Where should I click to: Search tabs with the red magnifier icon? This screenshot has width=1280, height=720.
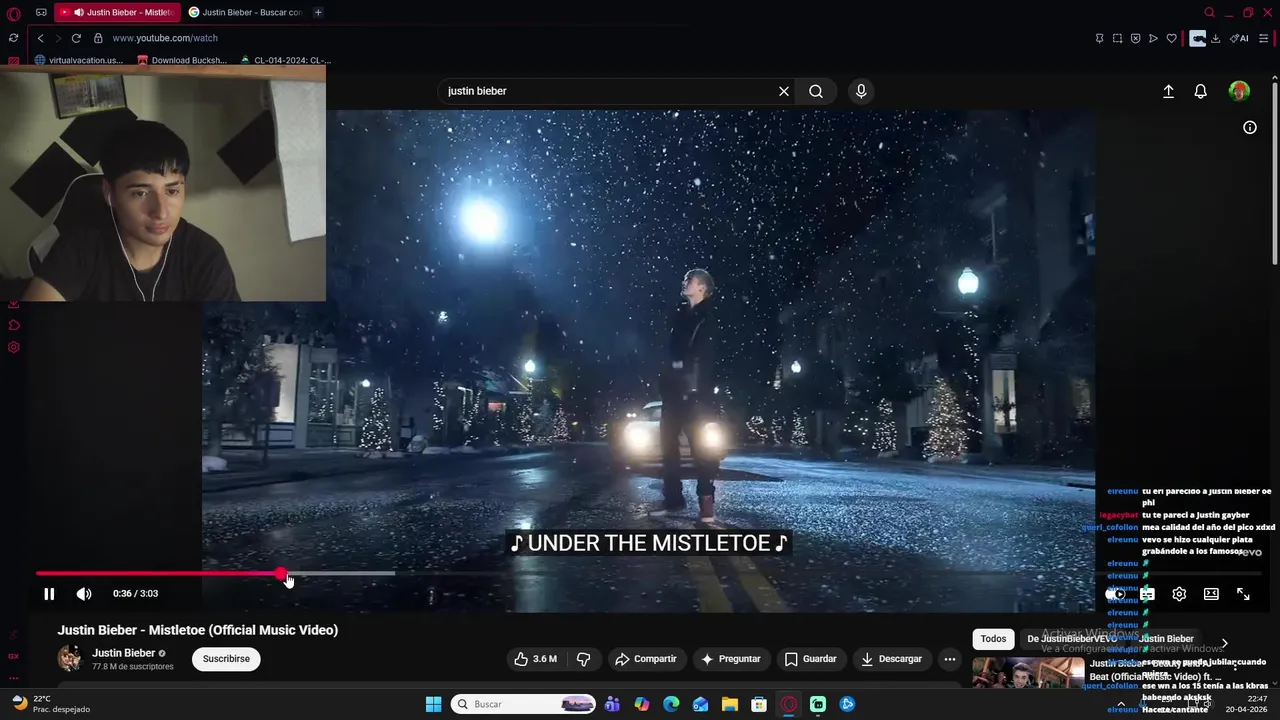pyautogui.click(x=1209, y=13)
